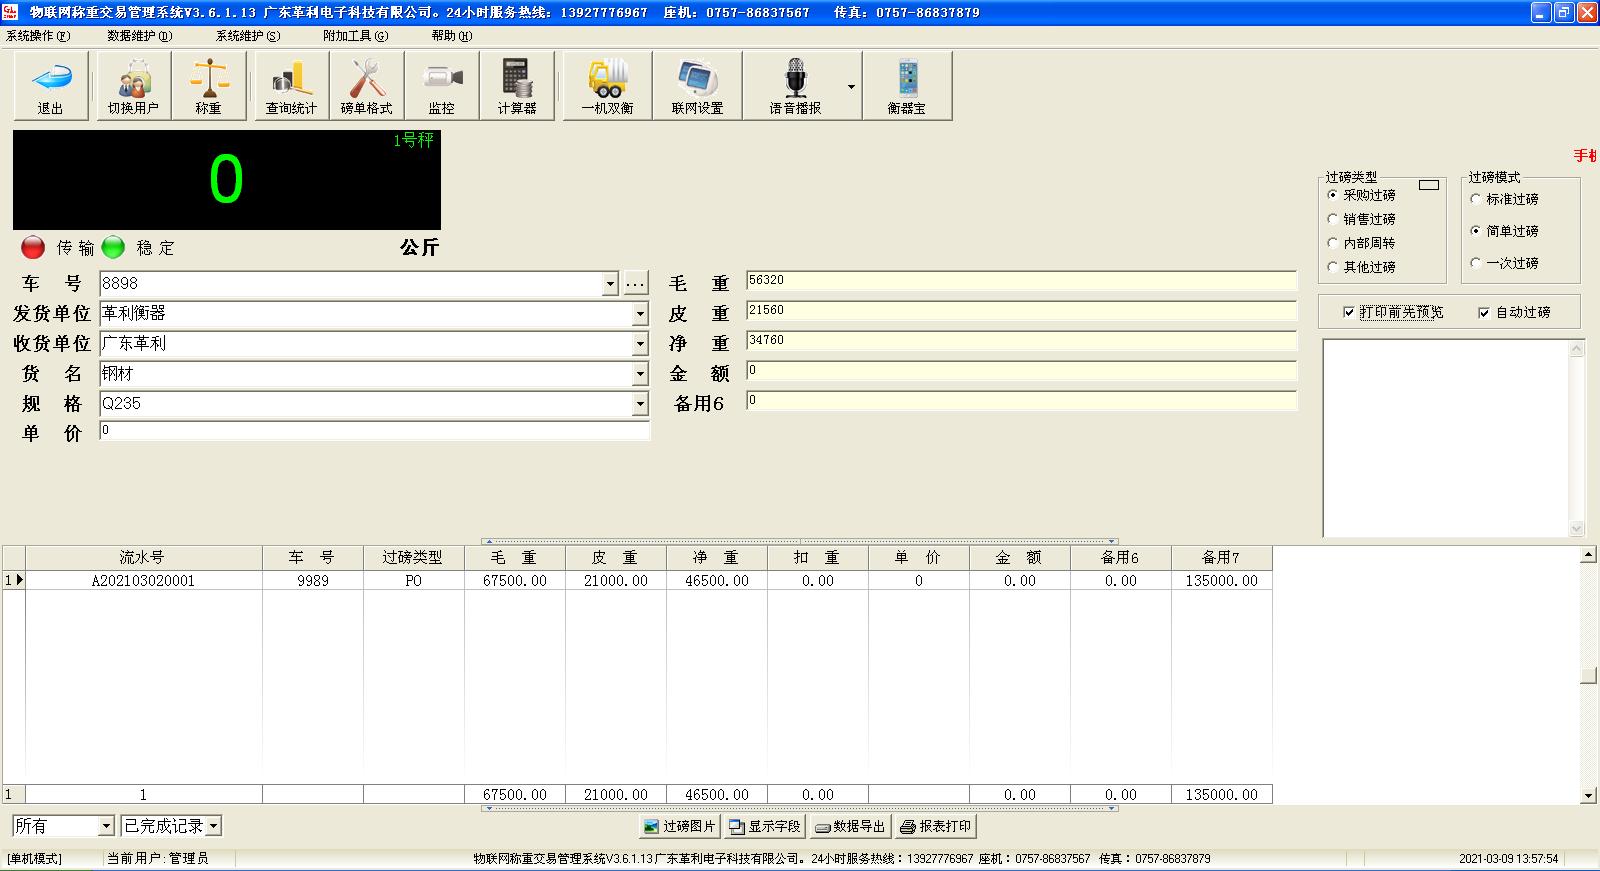The image size is (1600, 871).
Task: Click the 过磅图片 button
Action: tap(680, 826)
